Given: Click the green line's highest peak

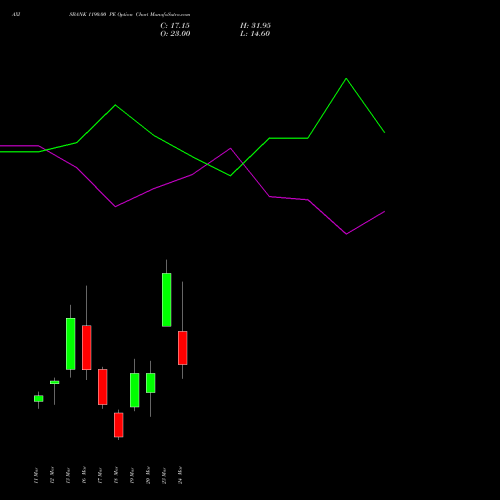Looking at the screenshot, I should click(x=346, y=79).
